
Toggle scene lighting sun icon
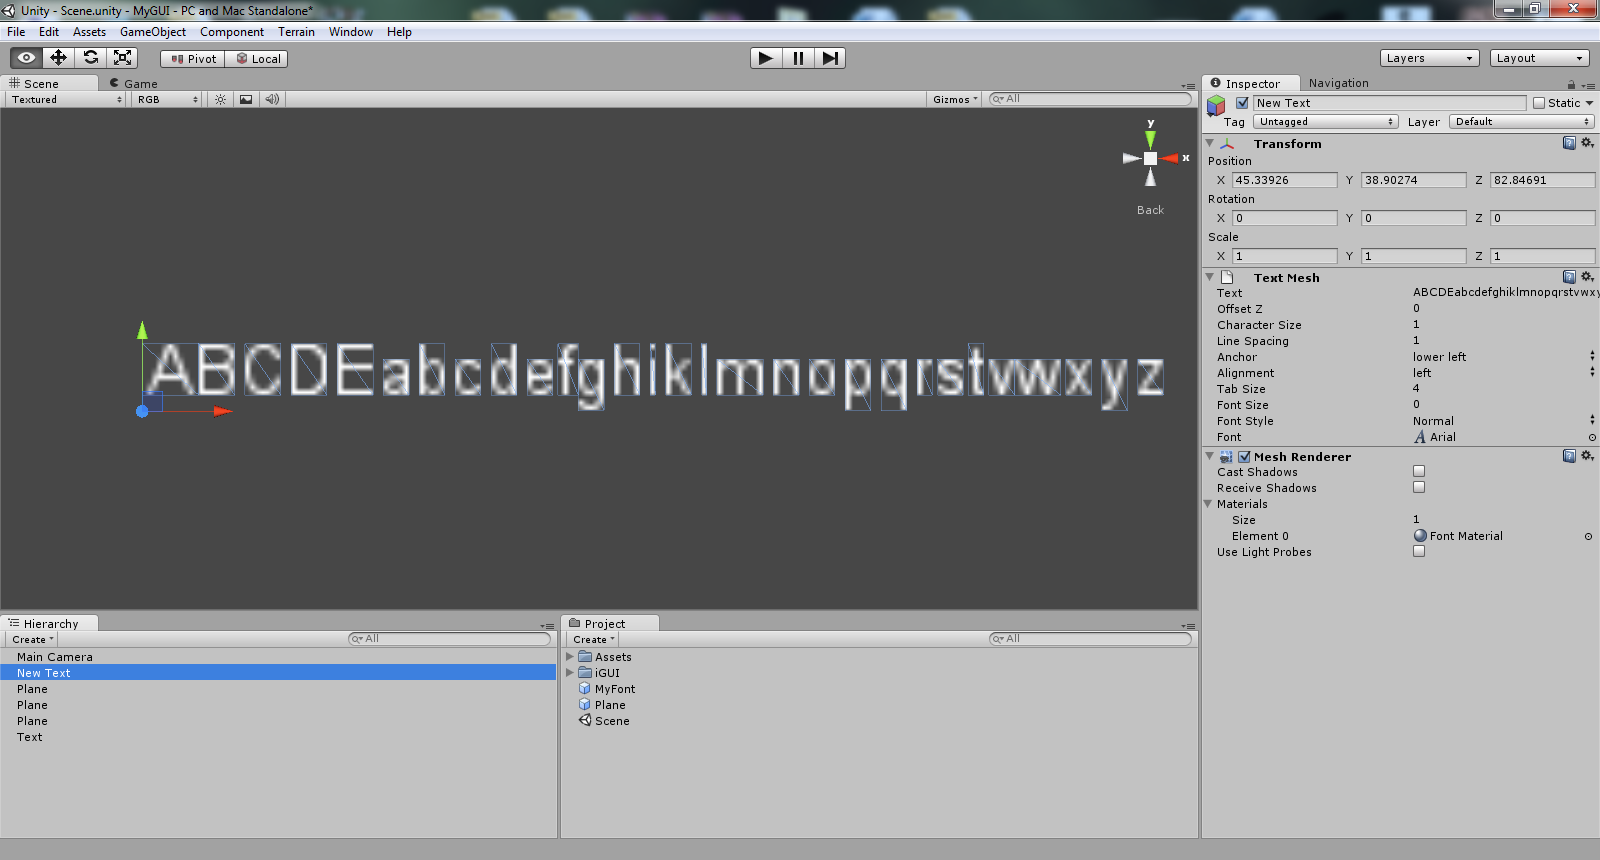(220, 99)
